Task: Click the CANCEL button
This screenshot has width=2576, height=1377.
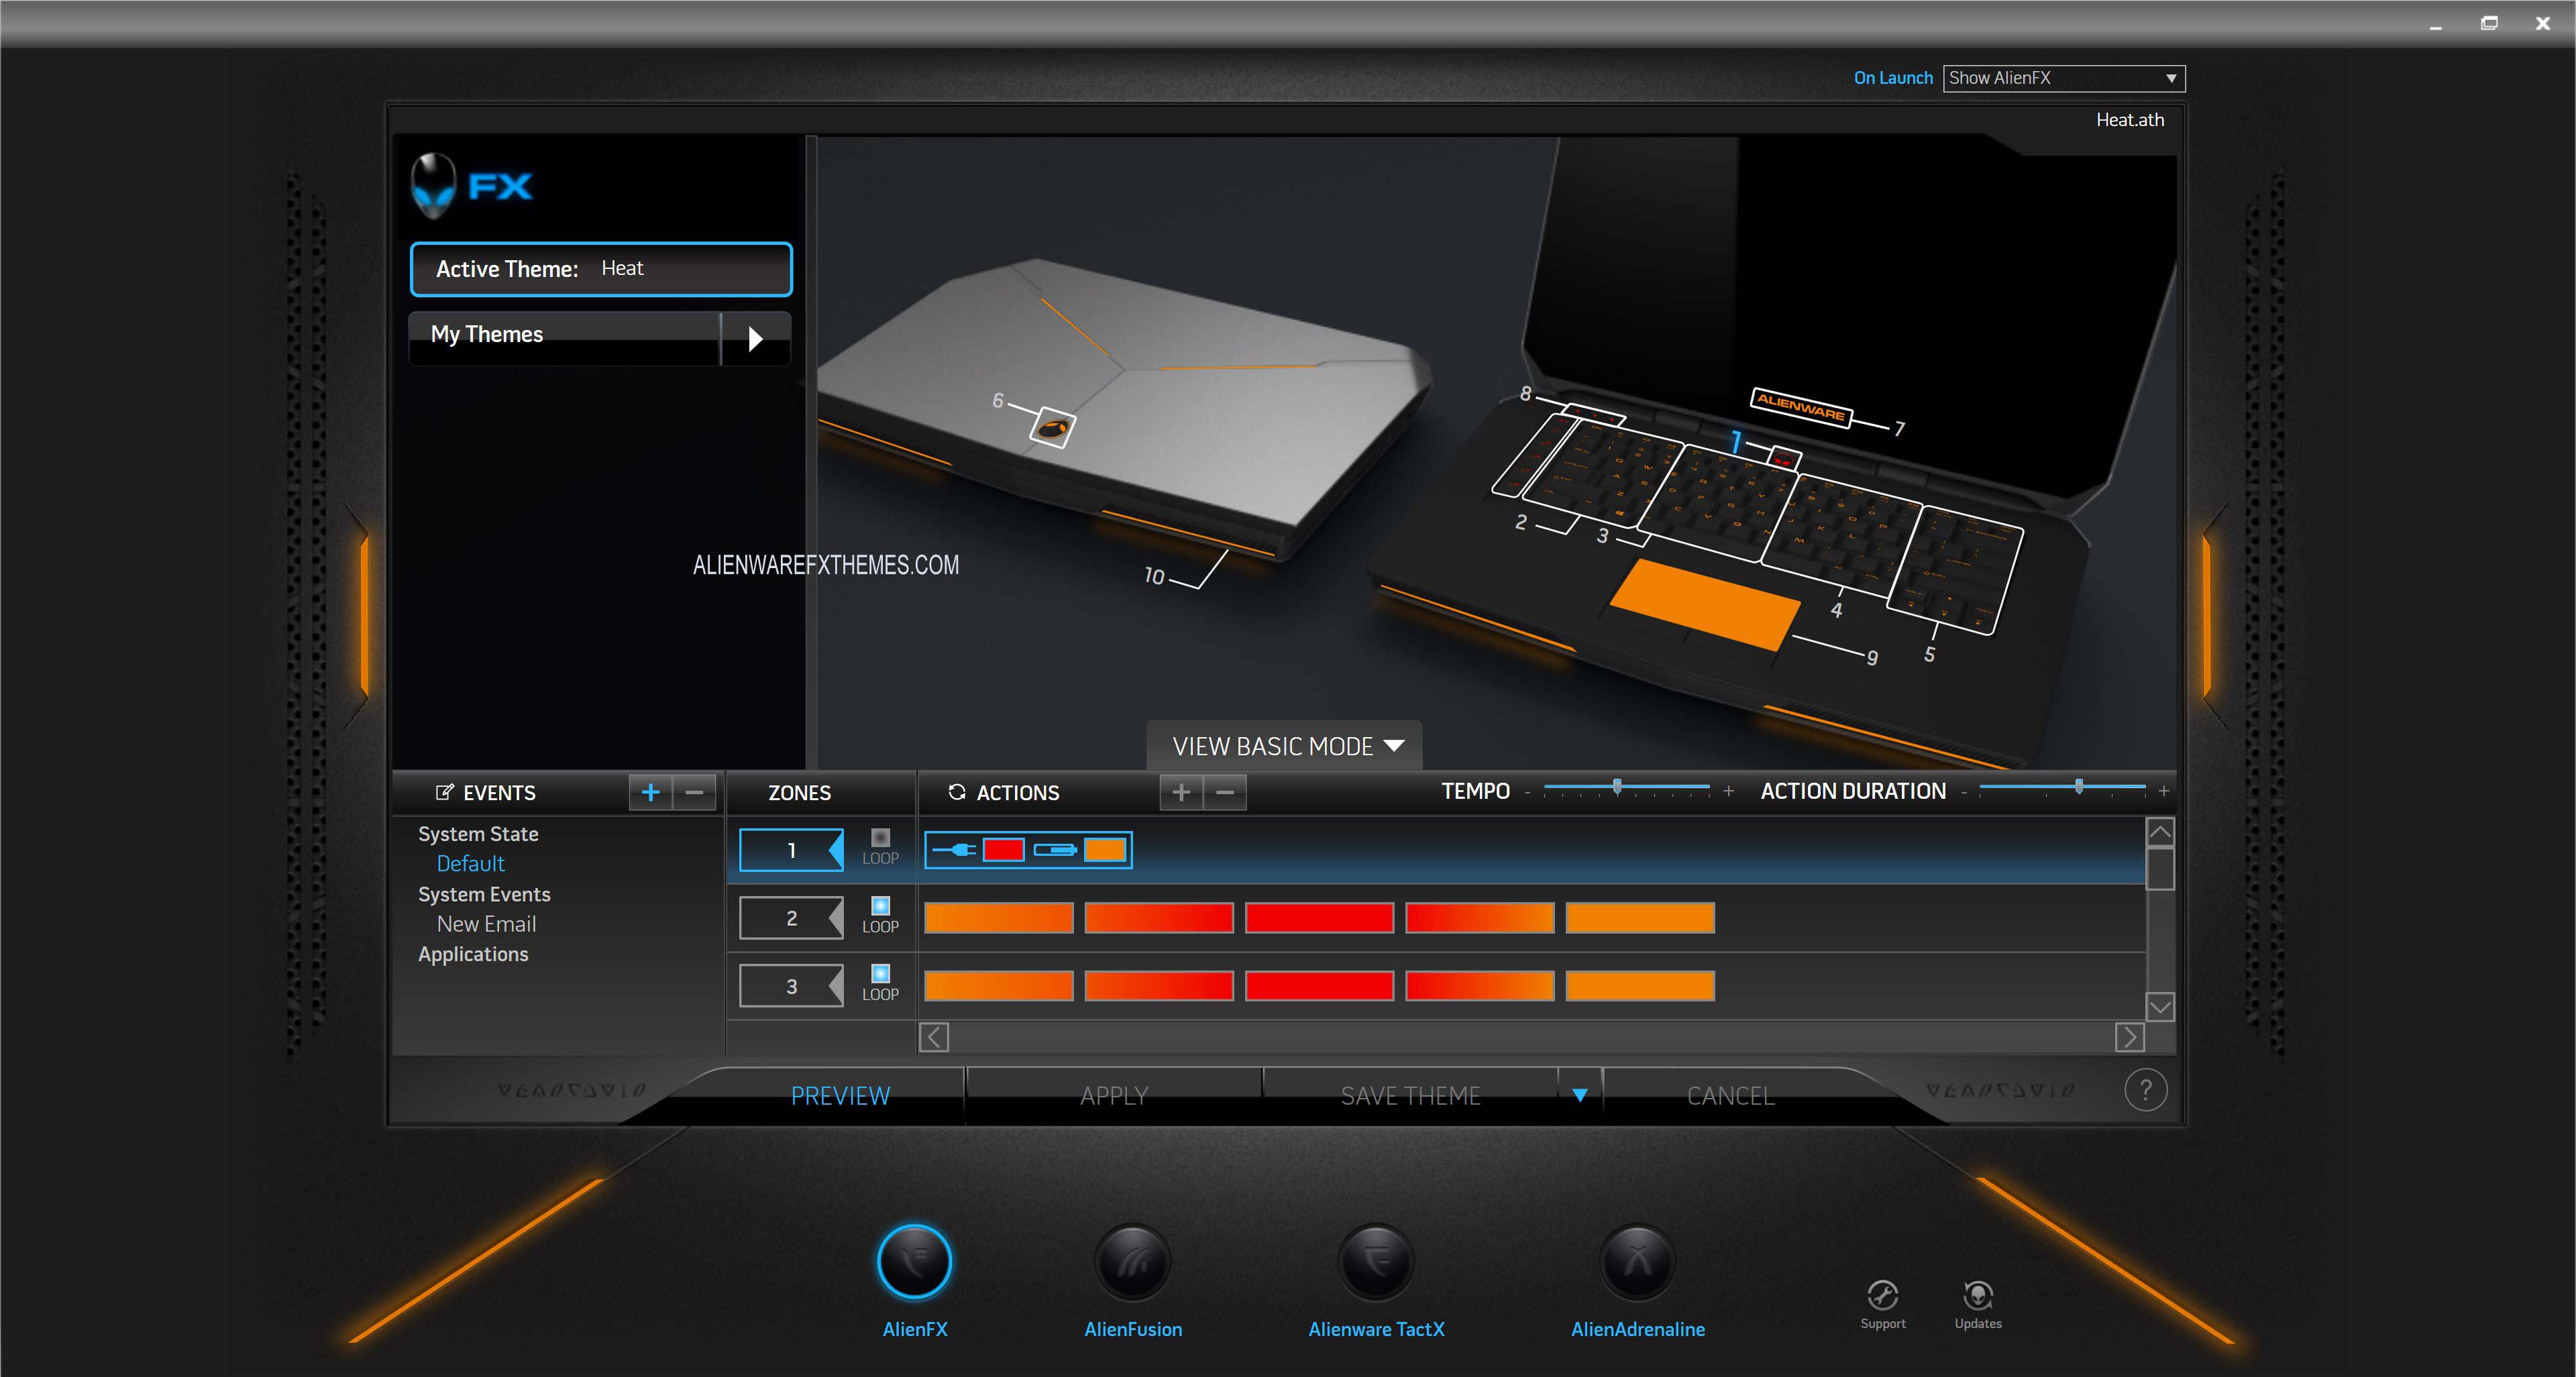Action: coord(1730,1096)
